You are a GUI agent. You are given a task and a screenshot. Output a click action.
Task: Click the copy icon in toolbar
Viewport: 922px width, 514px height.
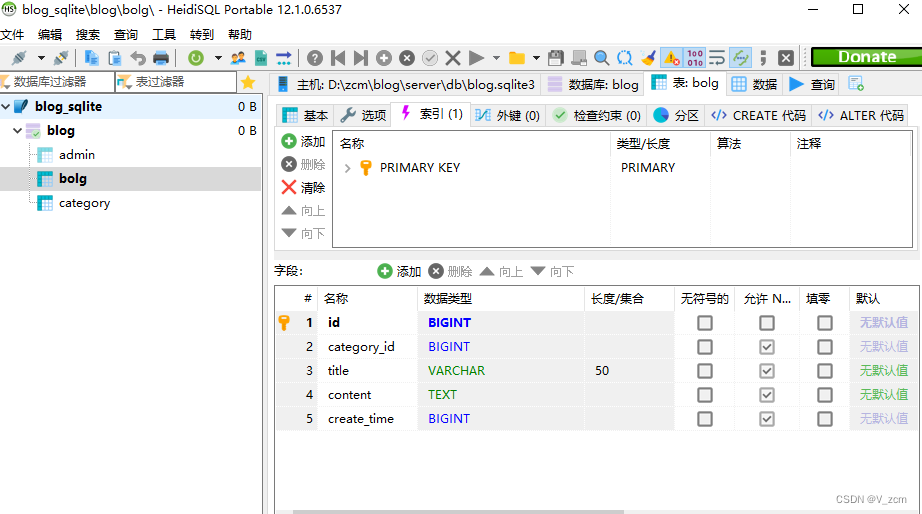pyautogui.click(x=91, y=58)
